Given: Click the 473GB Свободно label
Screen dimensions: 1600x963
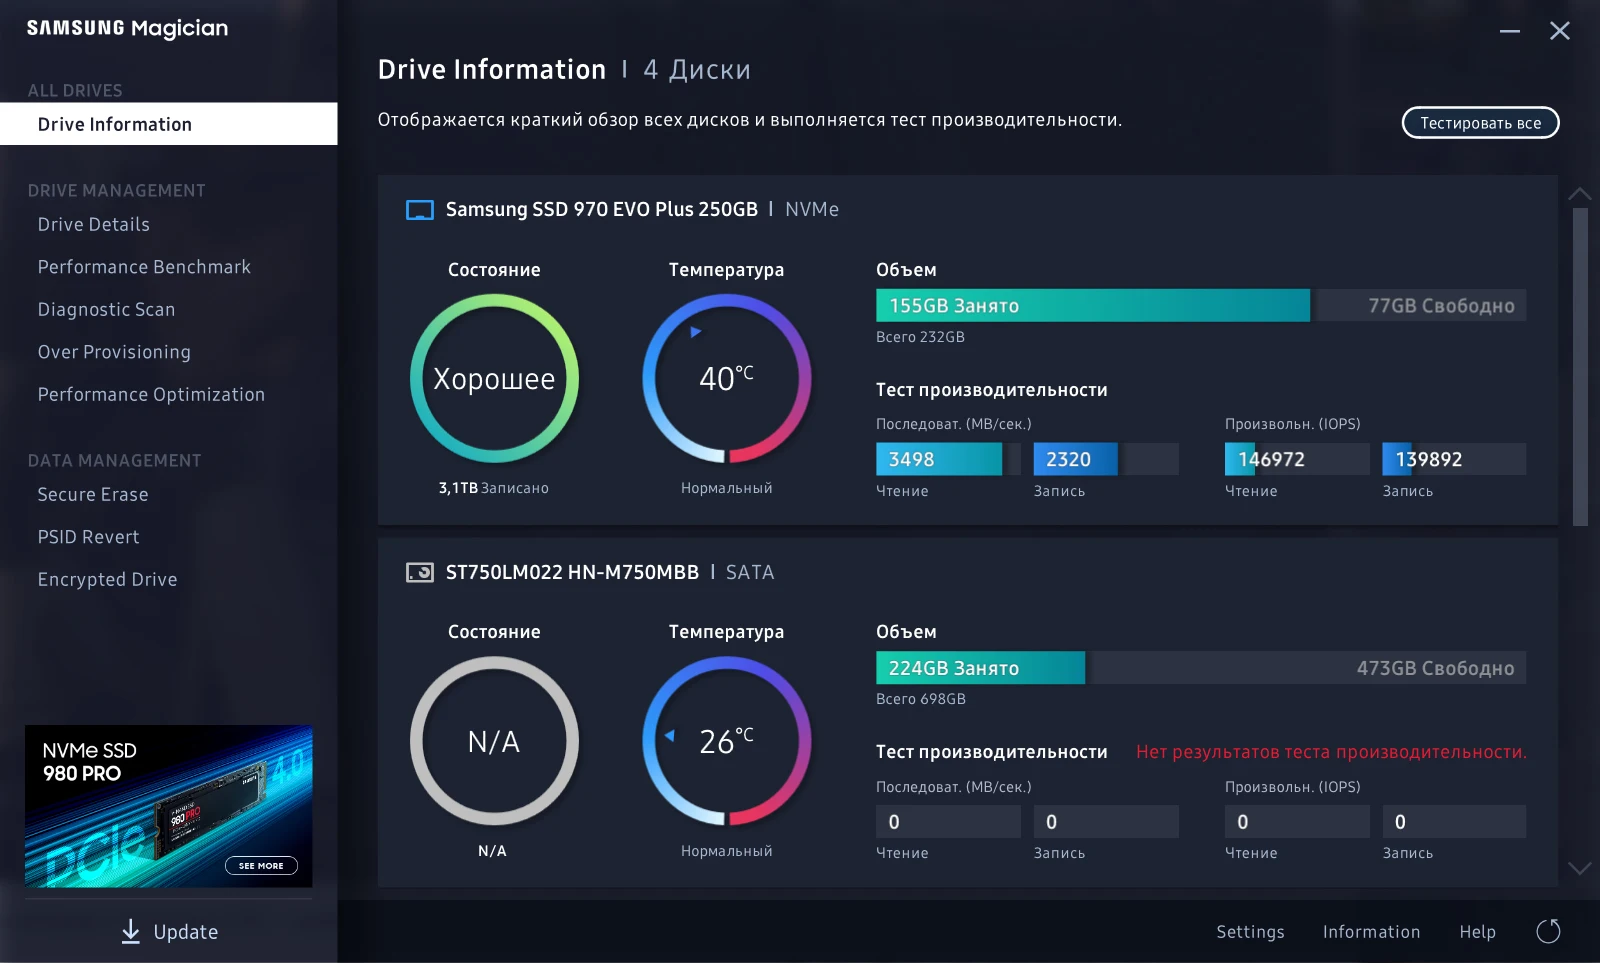Looking at the screenshot, I should pyautogui.click(x=1435, y=668).
